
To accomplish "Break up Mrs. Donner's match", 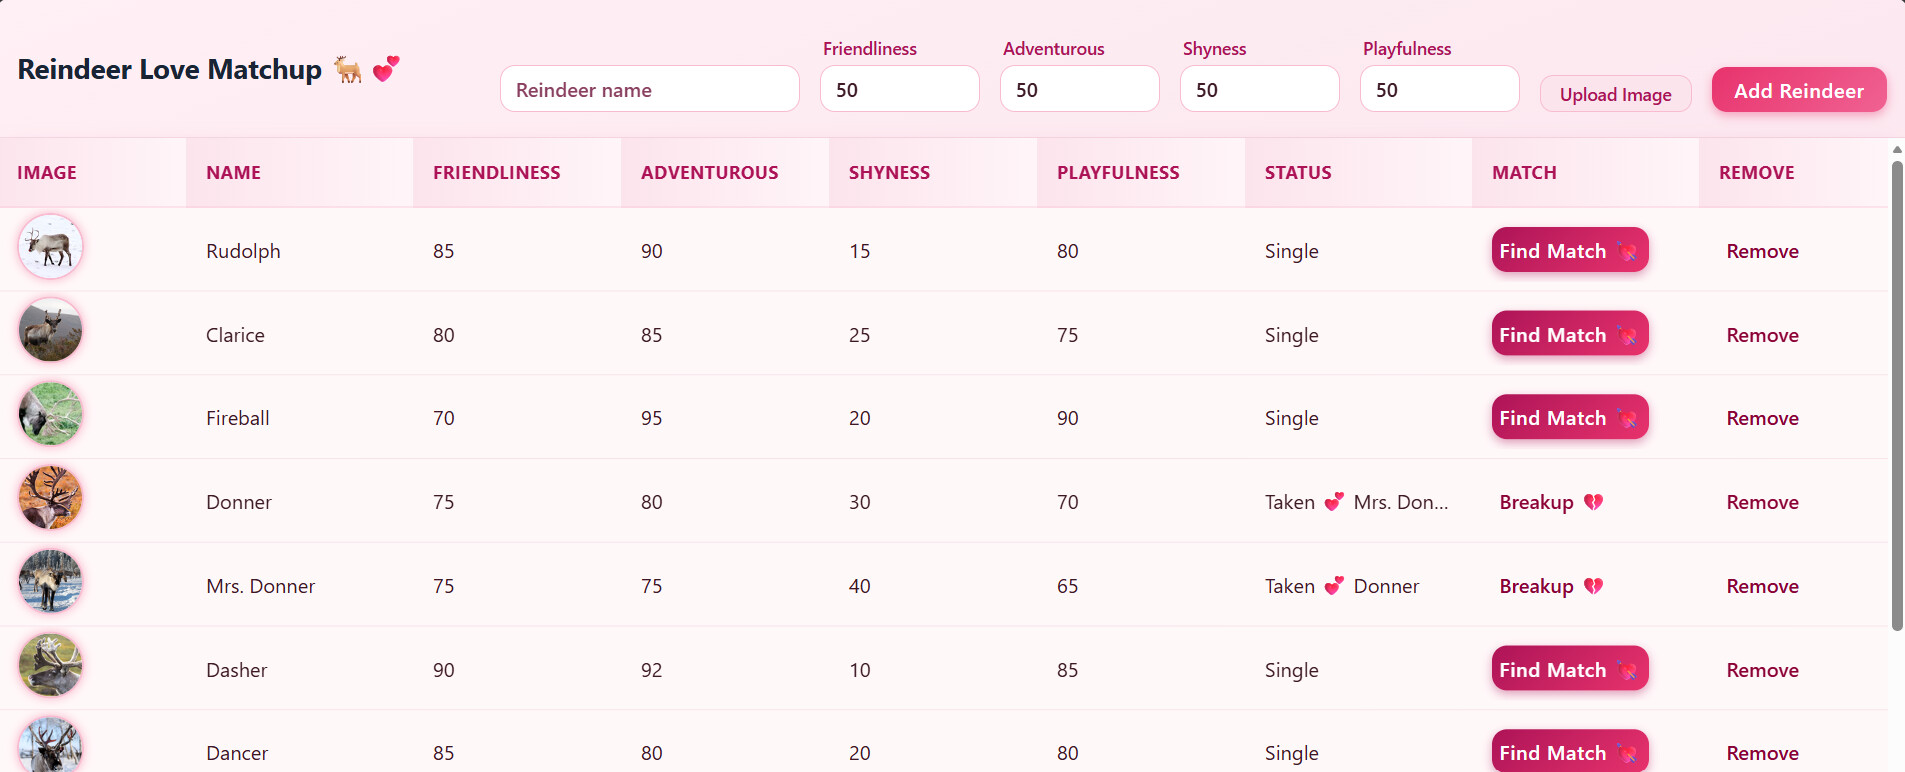I will pos(1551,586).
